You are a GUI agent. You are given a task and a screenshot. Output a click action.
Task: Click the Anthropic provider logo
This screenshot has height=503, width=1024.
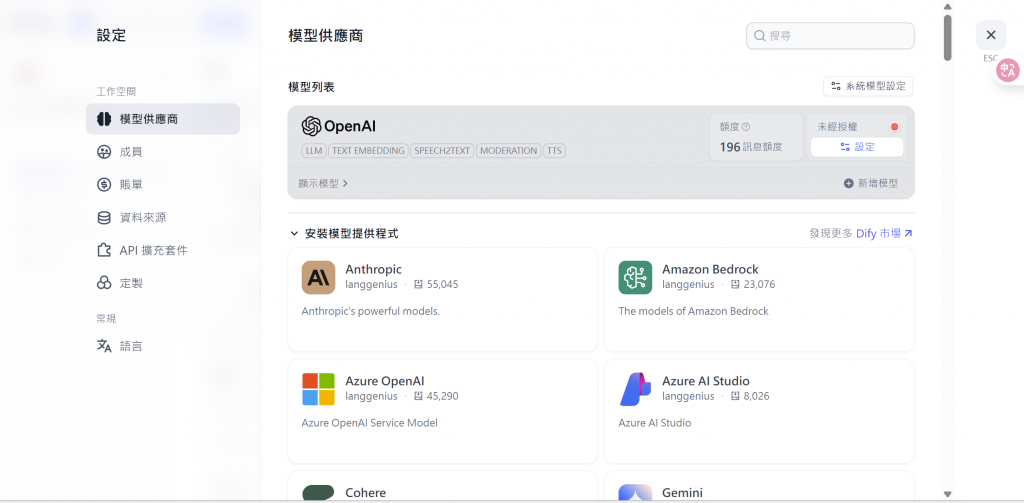pos(318,278)
